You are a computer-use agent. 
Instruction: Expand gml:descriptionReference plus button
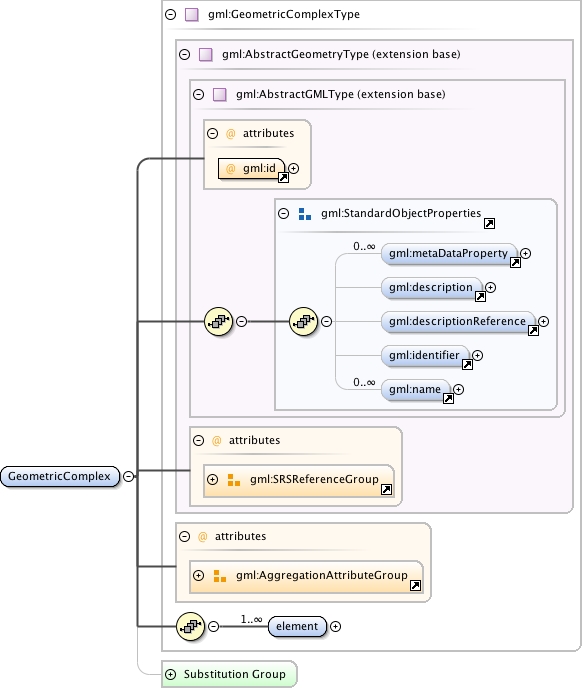click(x=543, y=321)
